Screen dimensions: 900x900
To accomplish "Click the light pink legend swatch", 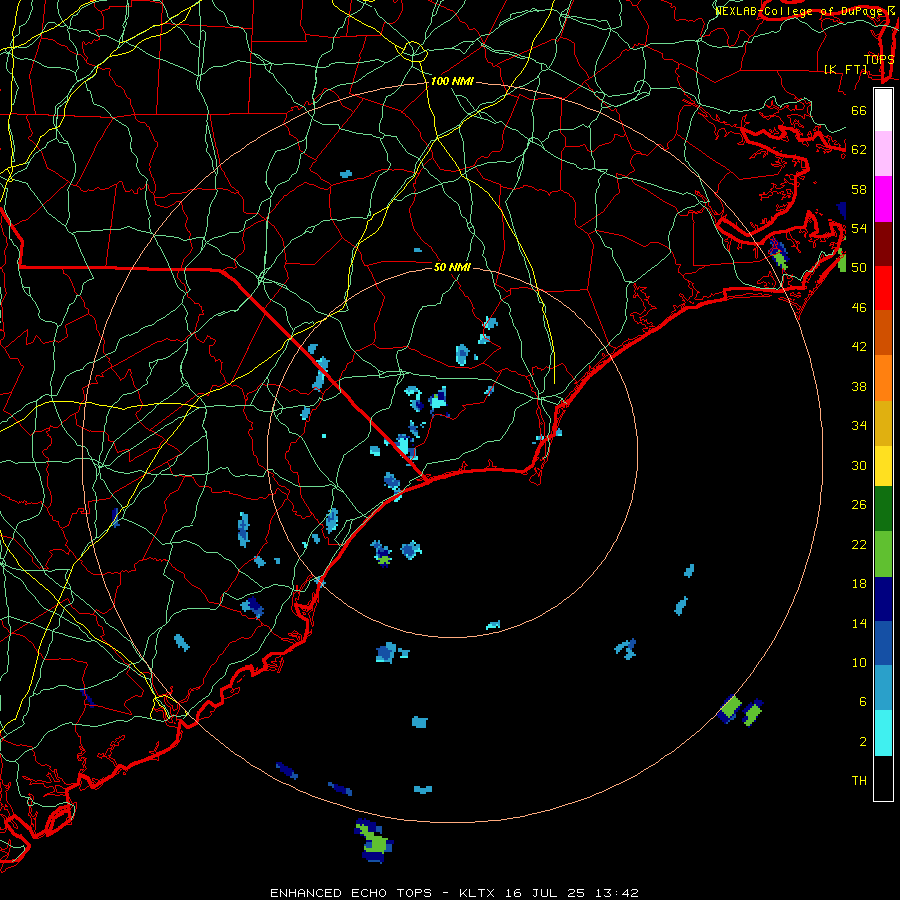I will pos(883,153).
